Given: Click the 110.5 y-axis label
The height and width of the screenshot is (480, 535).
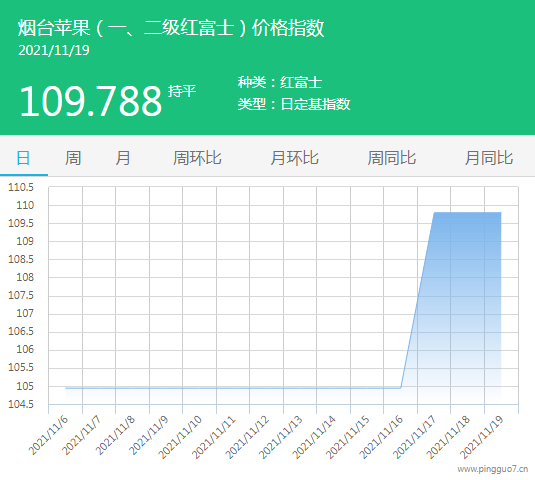Looking at the screenshot, I should click(21, 187).
